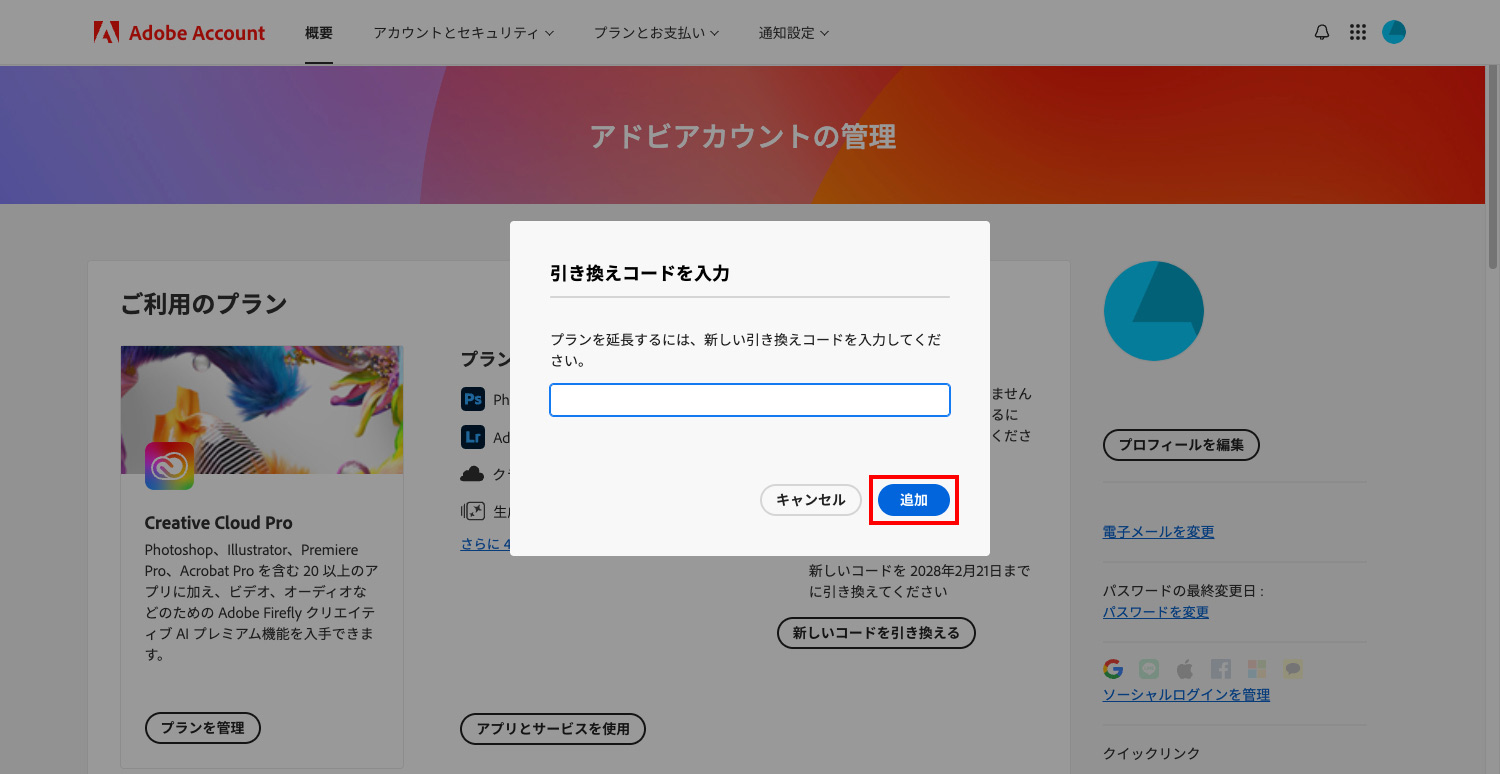Click the generative AI credits icon

coord(474,509)
